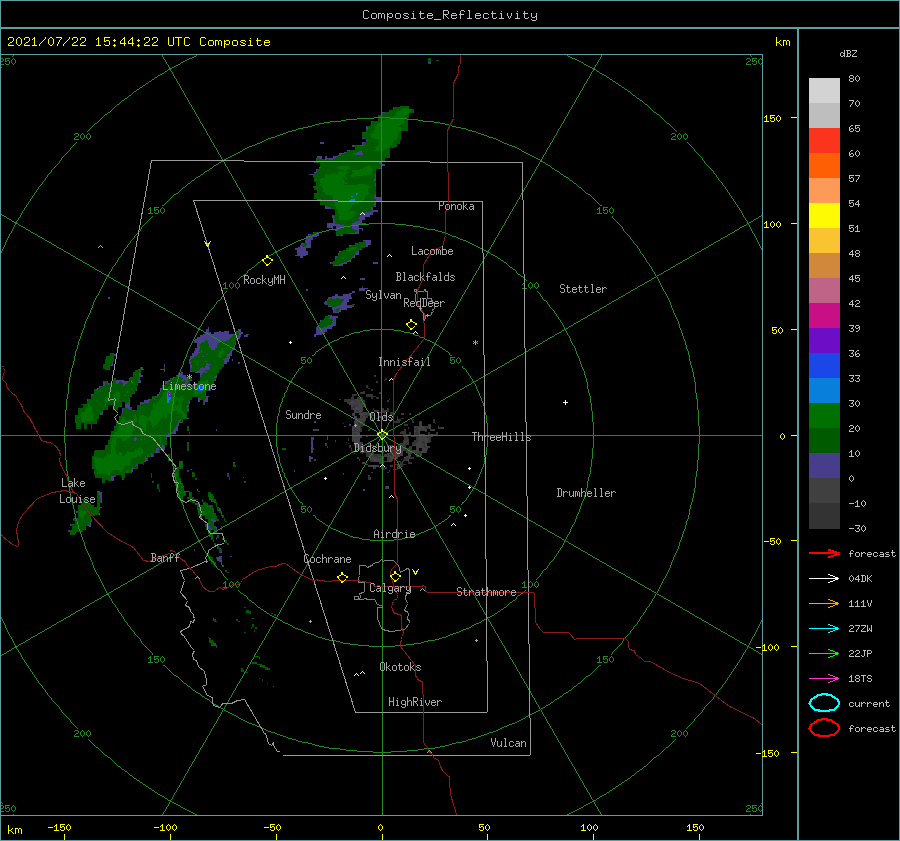
Task: Click the Limestone label
Action: 189,386
